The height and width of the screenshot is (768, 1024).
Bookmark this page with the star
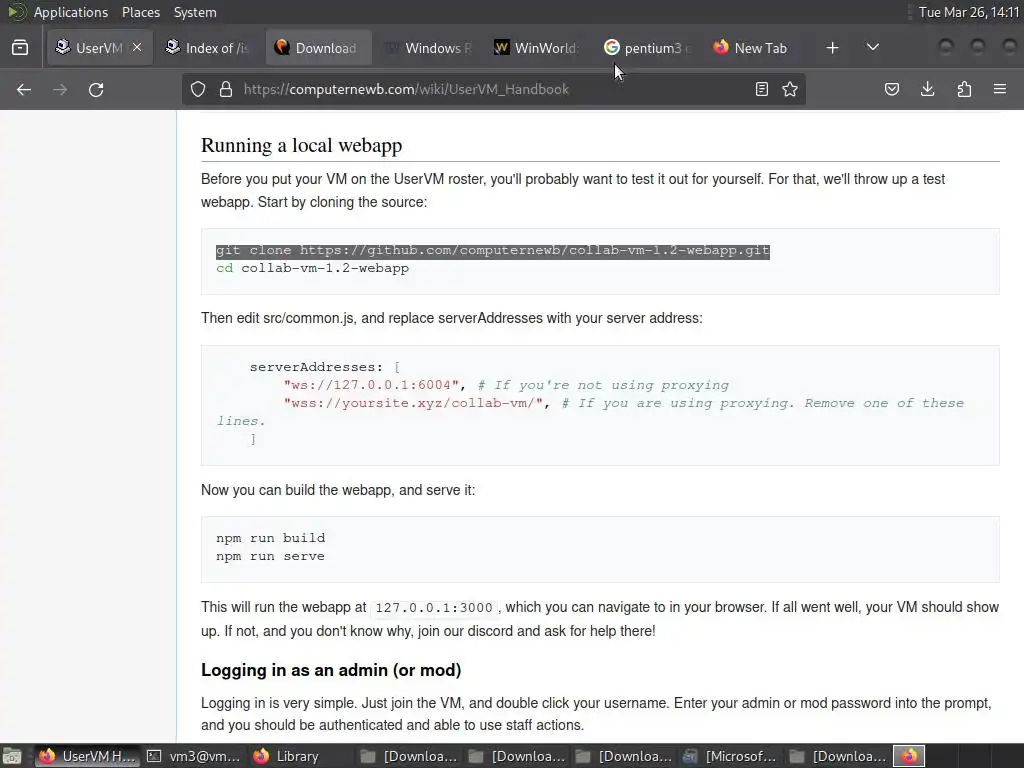coord(790,89)
